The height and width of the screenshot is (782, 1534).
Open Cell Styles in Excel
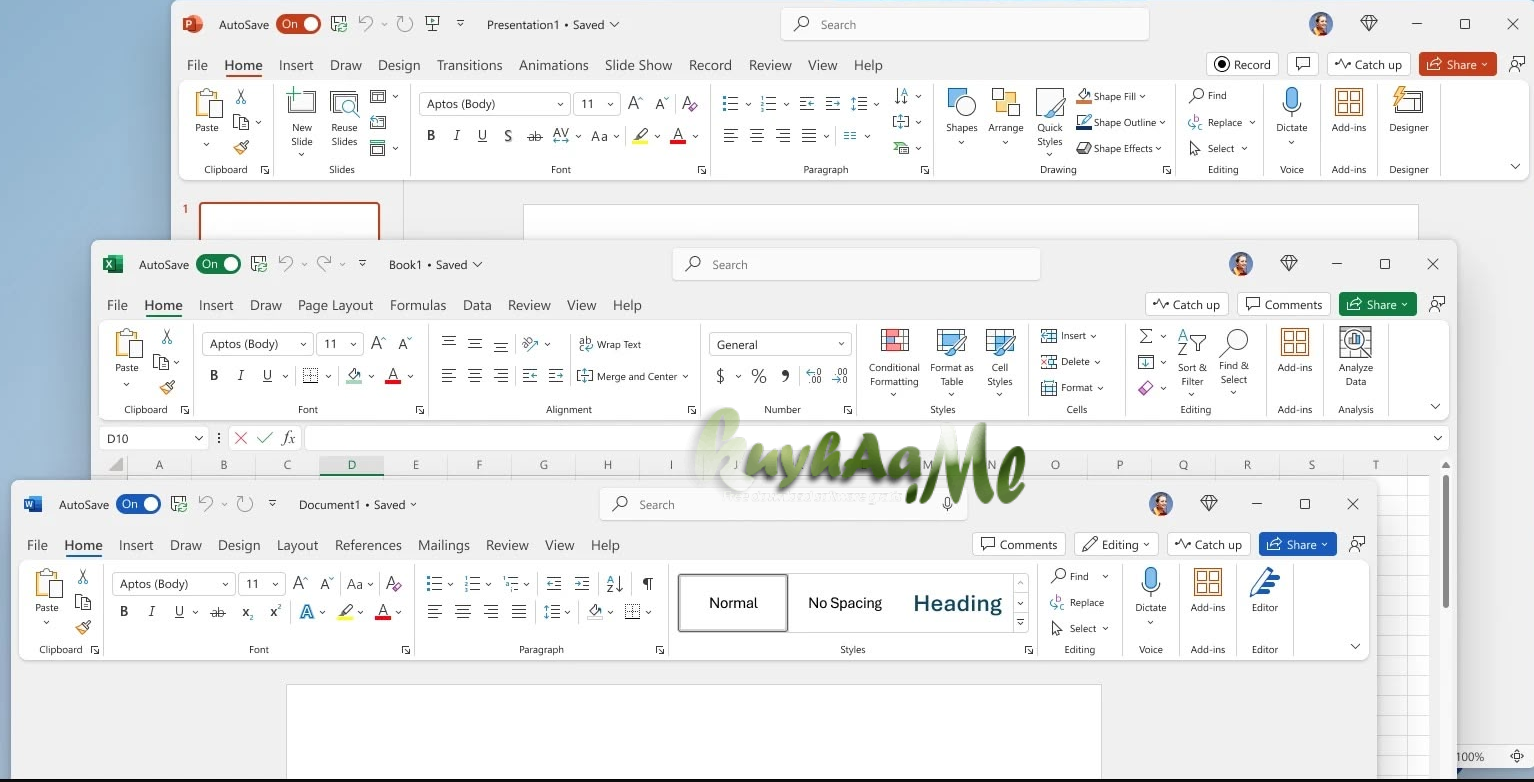click(1000, 362)
